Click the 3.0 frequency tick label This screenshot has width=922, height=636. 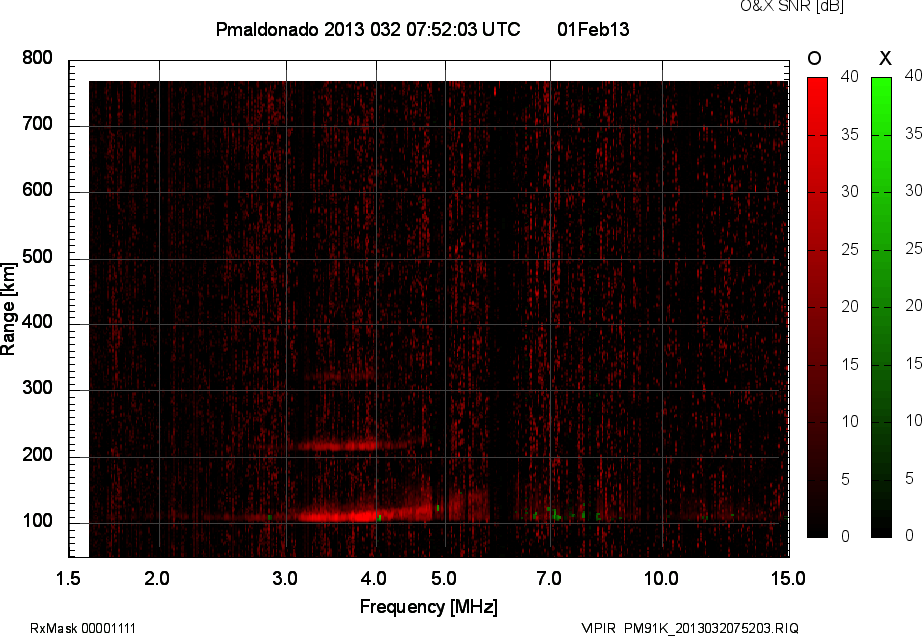[285, 579]
